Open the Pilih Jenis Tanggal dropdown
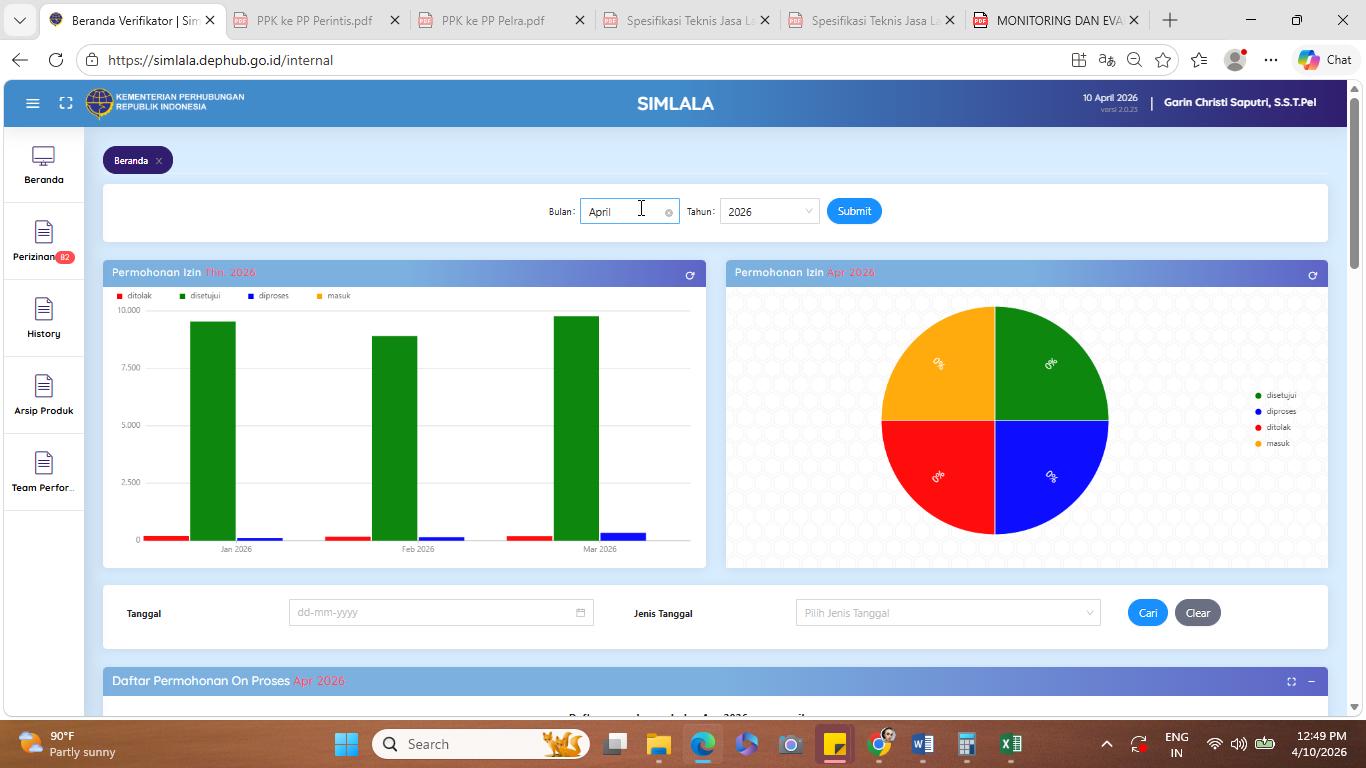The width and height of the screenshot is (1366, 768). click(948, 613)
